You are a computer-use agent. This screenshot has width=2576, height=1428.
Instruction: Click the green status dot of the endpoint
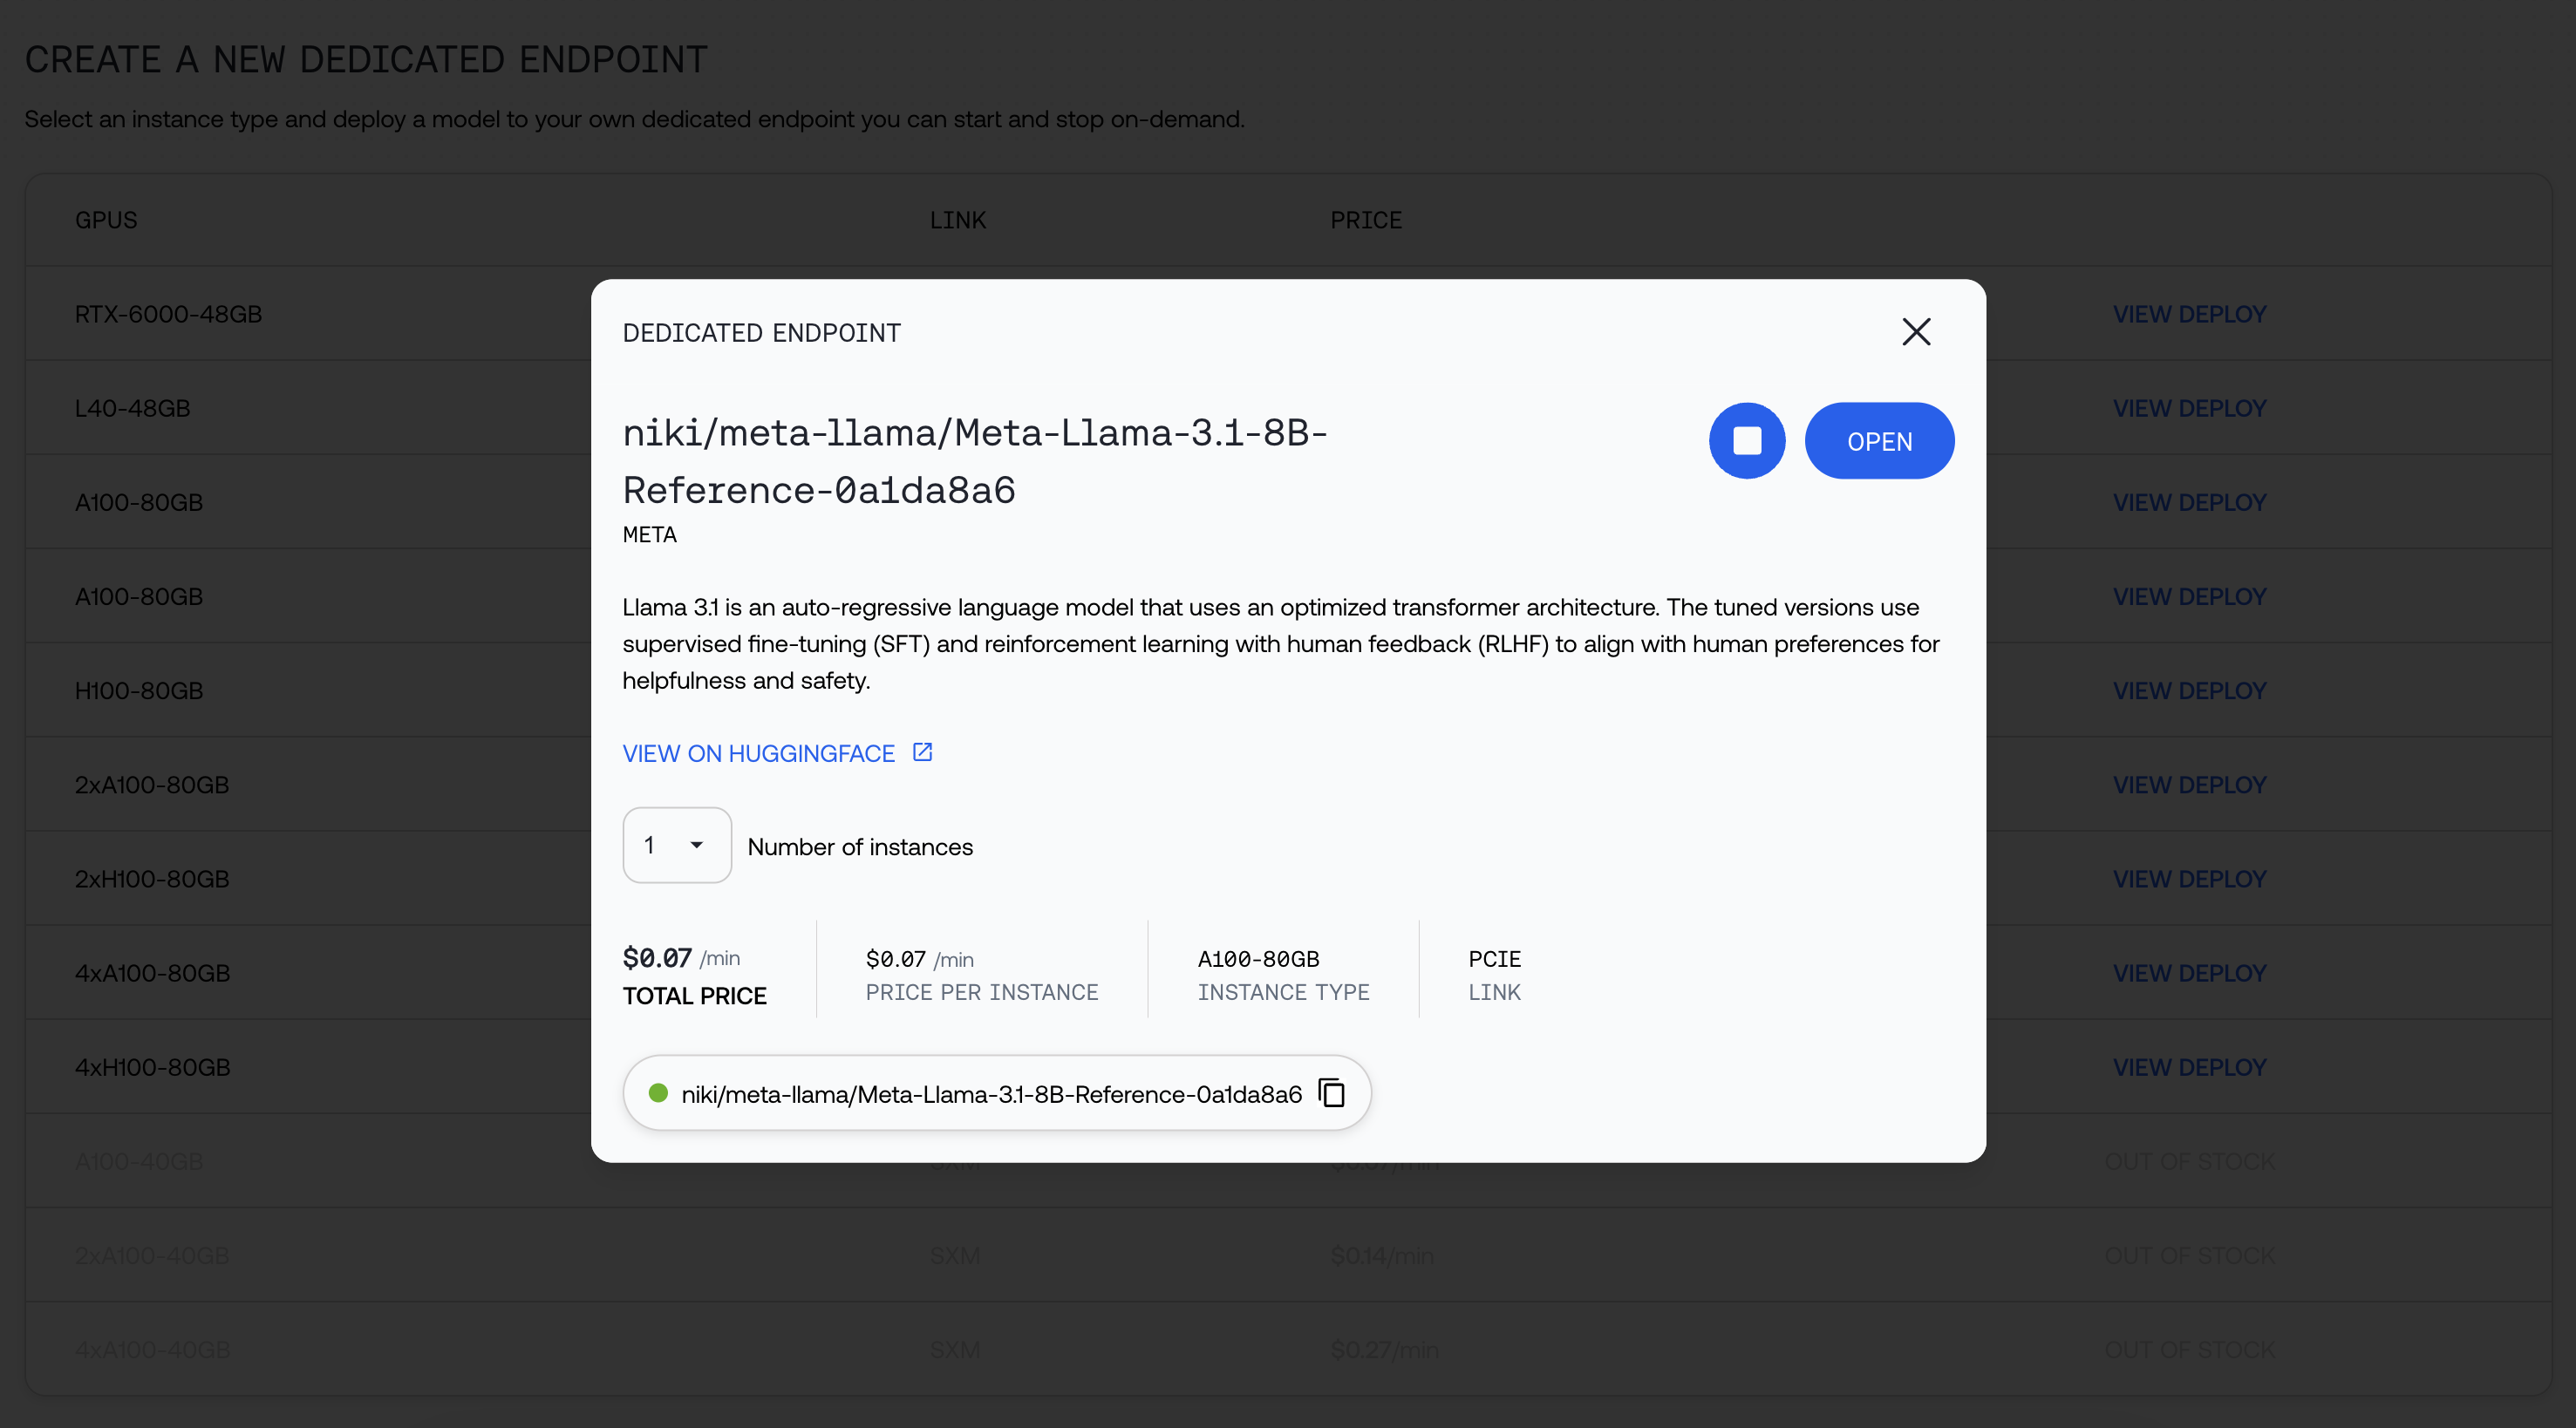(x=658, y=1093)
